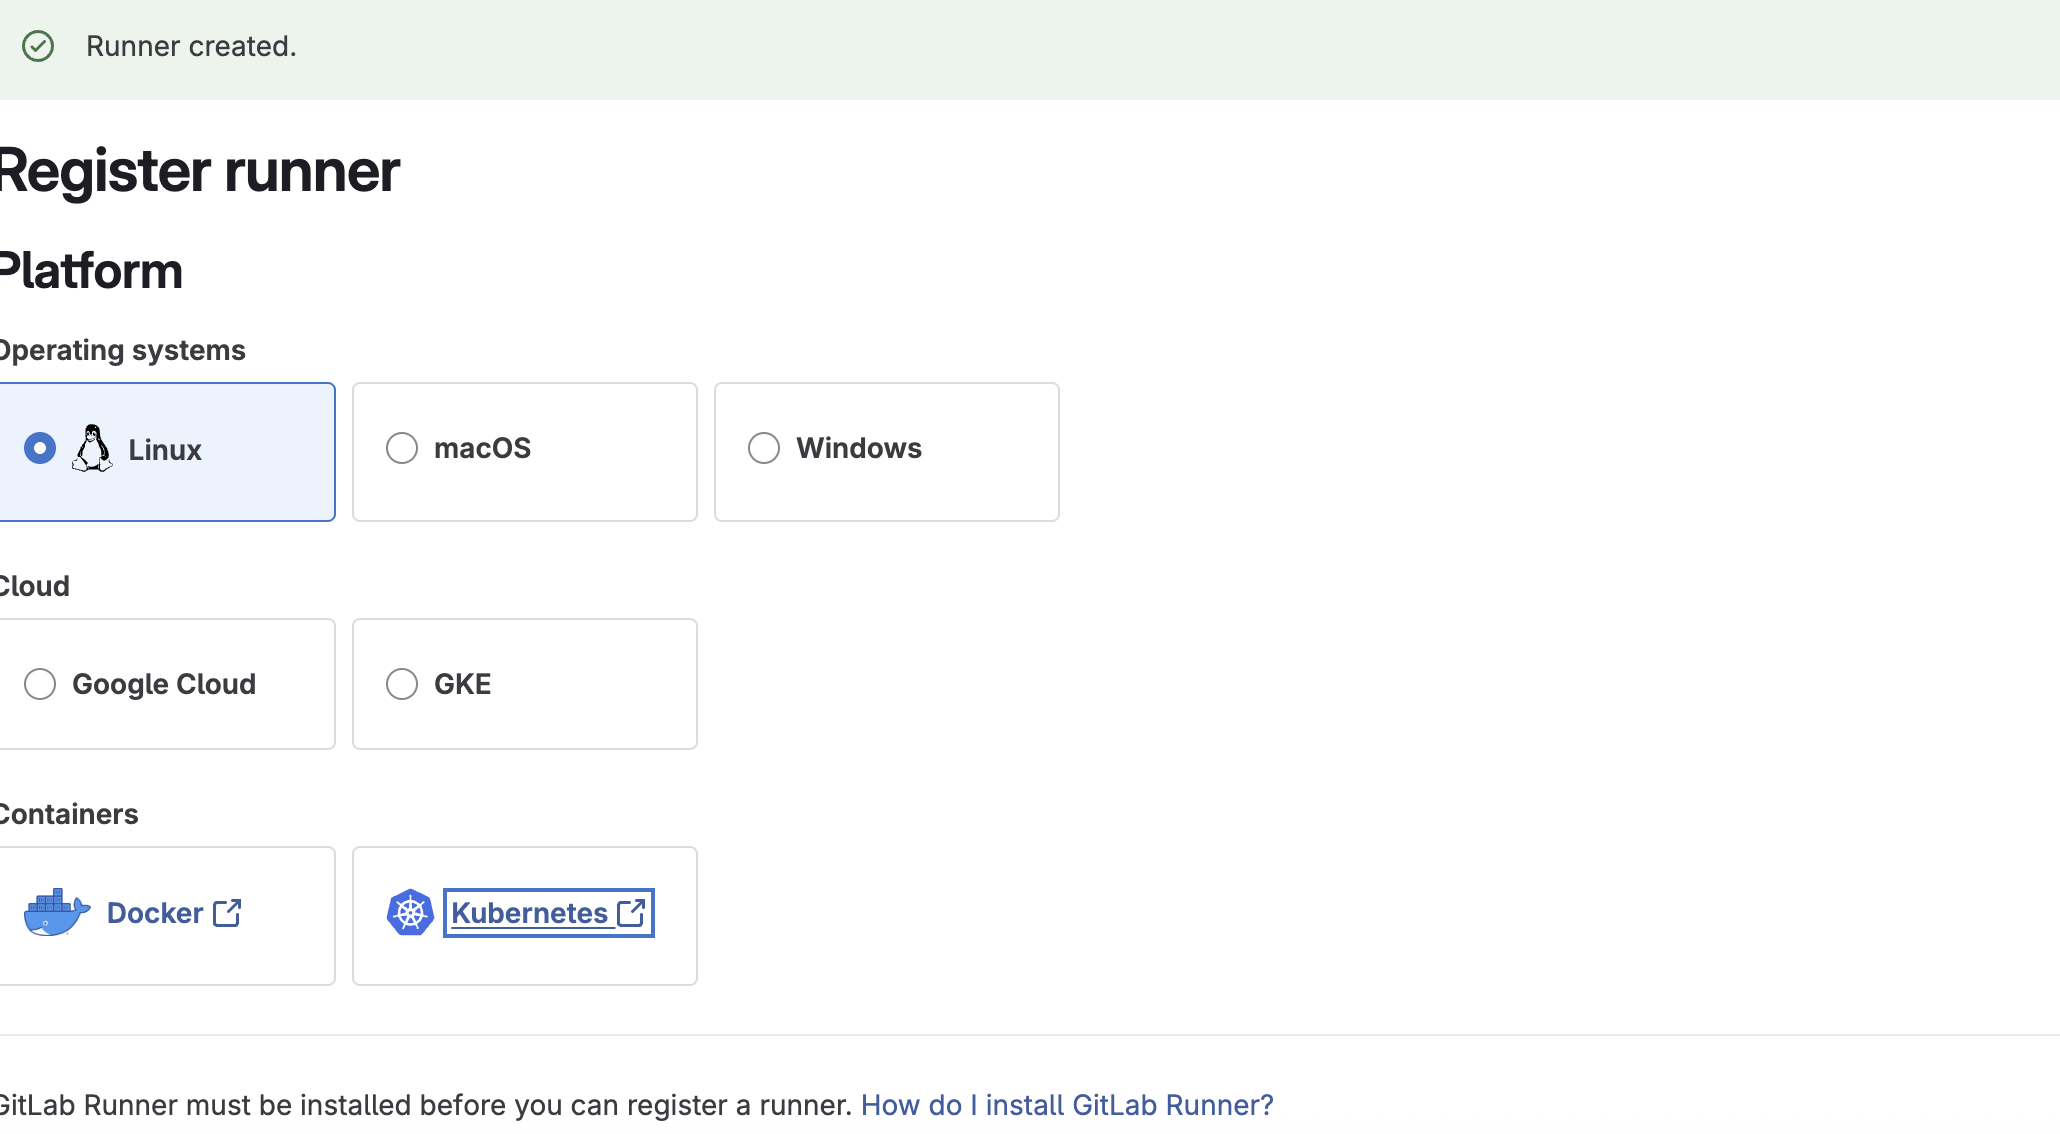
Task: Choose the GKE radio option
Action: [402, 684]
